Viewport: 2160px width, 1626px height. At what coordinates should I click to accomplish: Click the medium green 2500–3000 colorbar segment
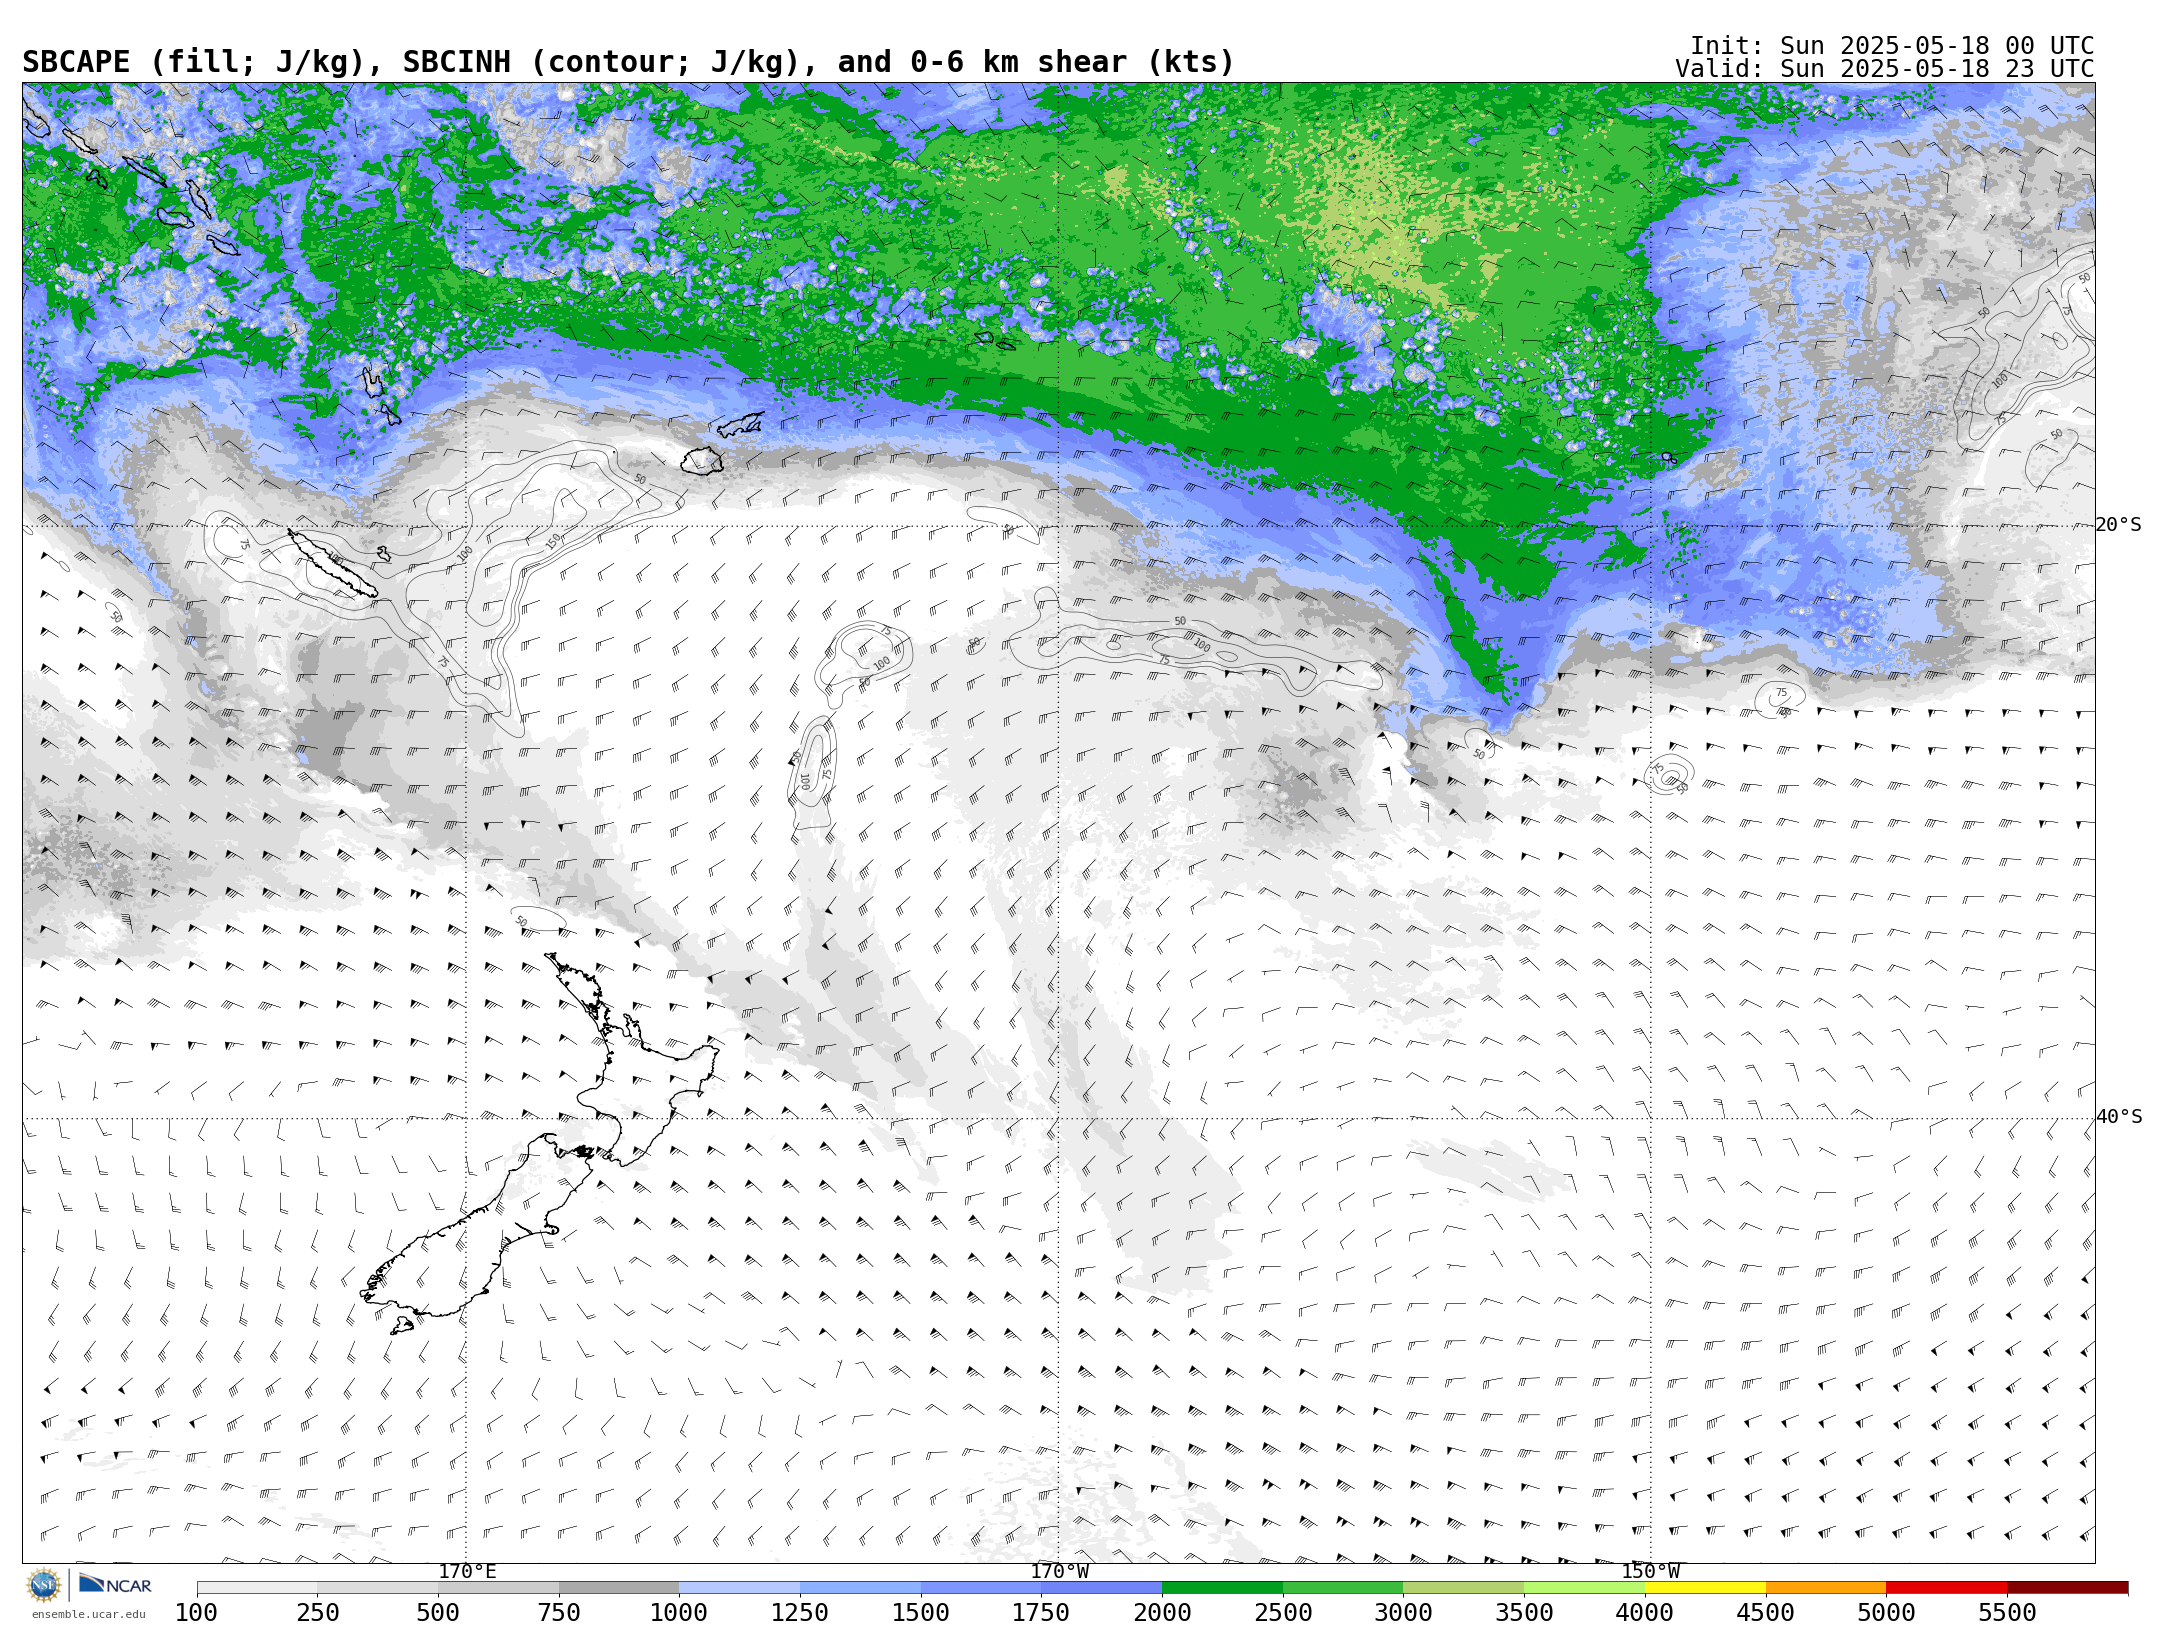point(1343,1588)
